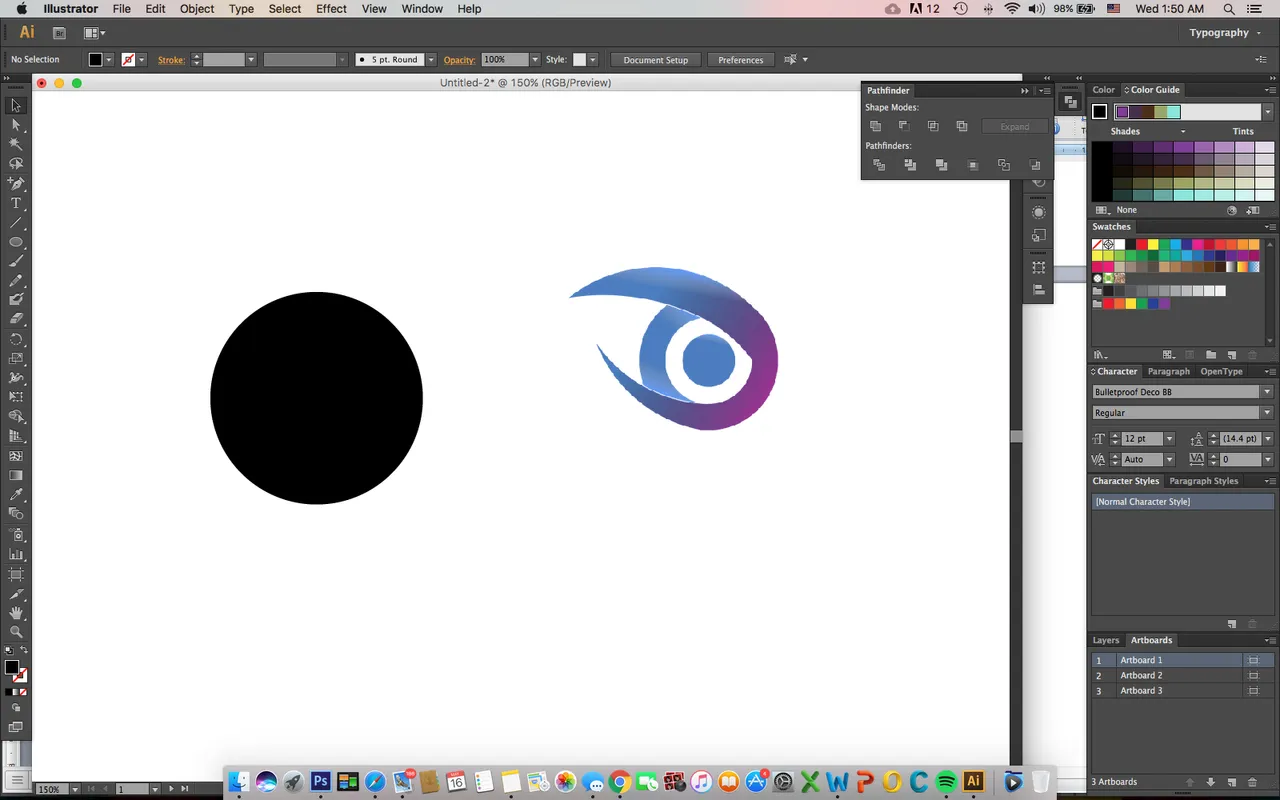The image size is (1280, 800).
Task: Pick the purple base color in Color Guide
Action: coord(1122,112)
